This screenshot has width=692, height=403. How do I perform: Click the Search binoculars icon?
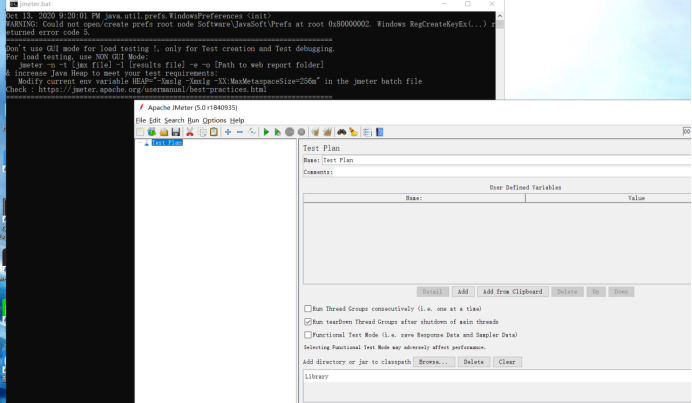pyautogui.click(x=342, y=132)
